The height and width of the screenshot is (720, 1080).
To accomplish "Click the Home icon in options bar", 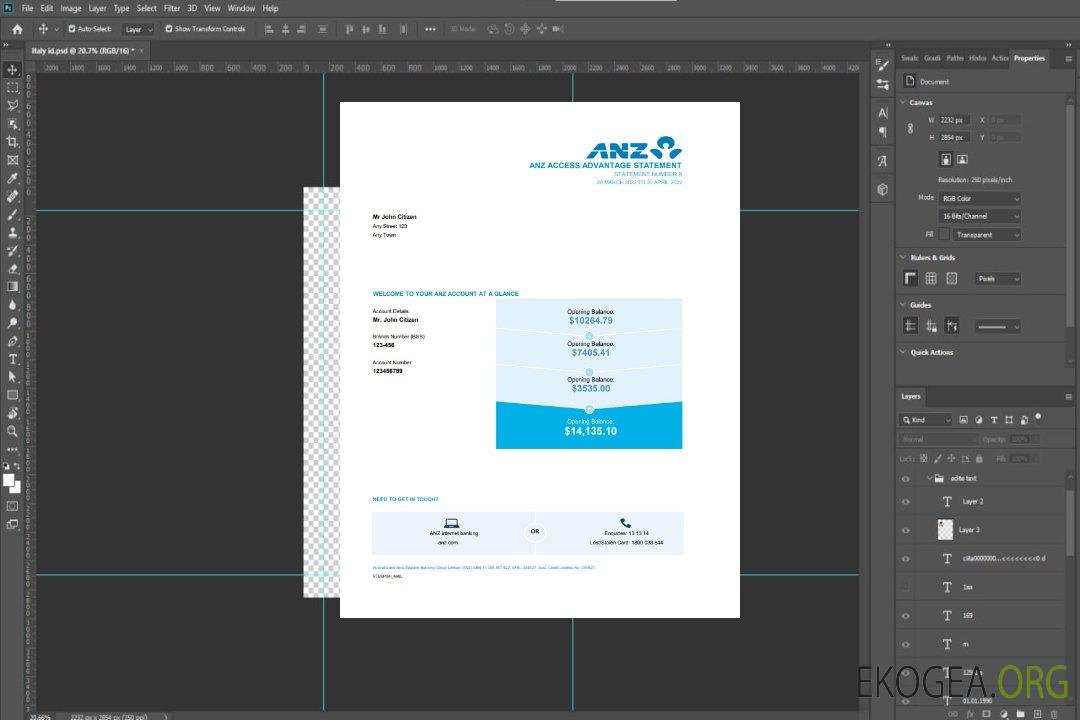I will pos(17,29).
